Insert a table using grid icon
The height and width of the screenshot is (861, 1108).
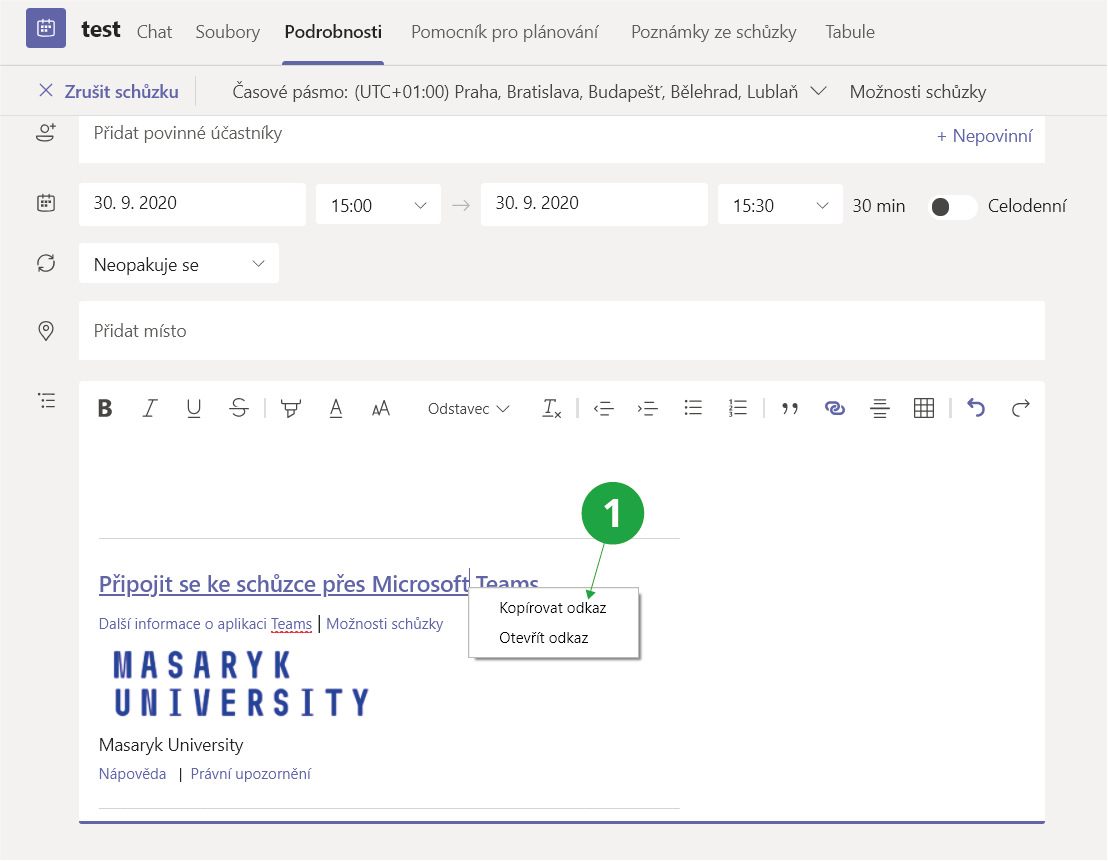(924, 408)
